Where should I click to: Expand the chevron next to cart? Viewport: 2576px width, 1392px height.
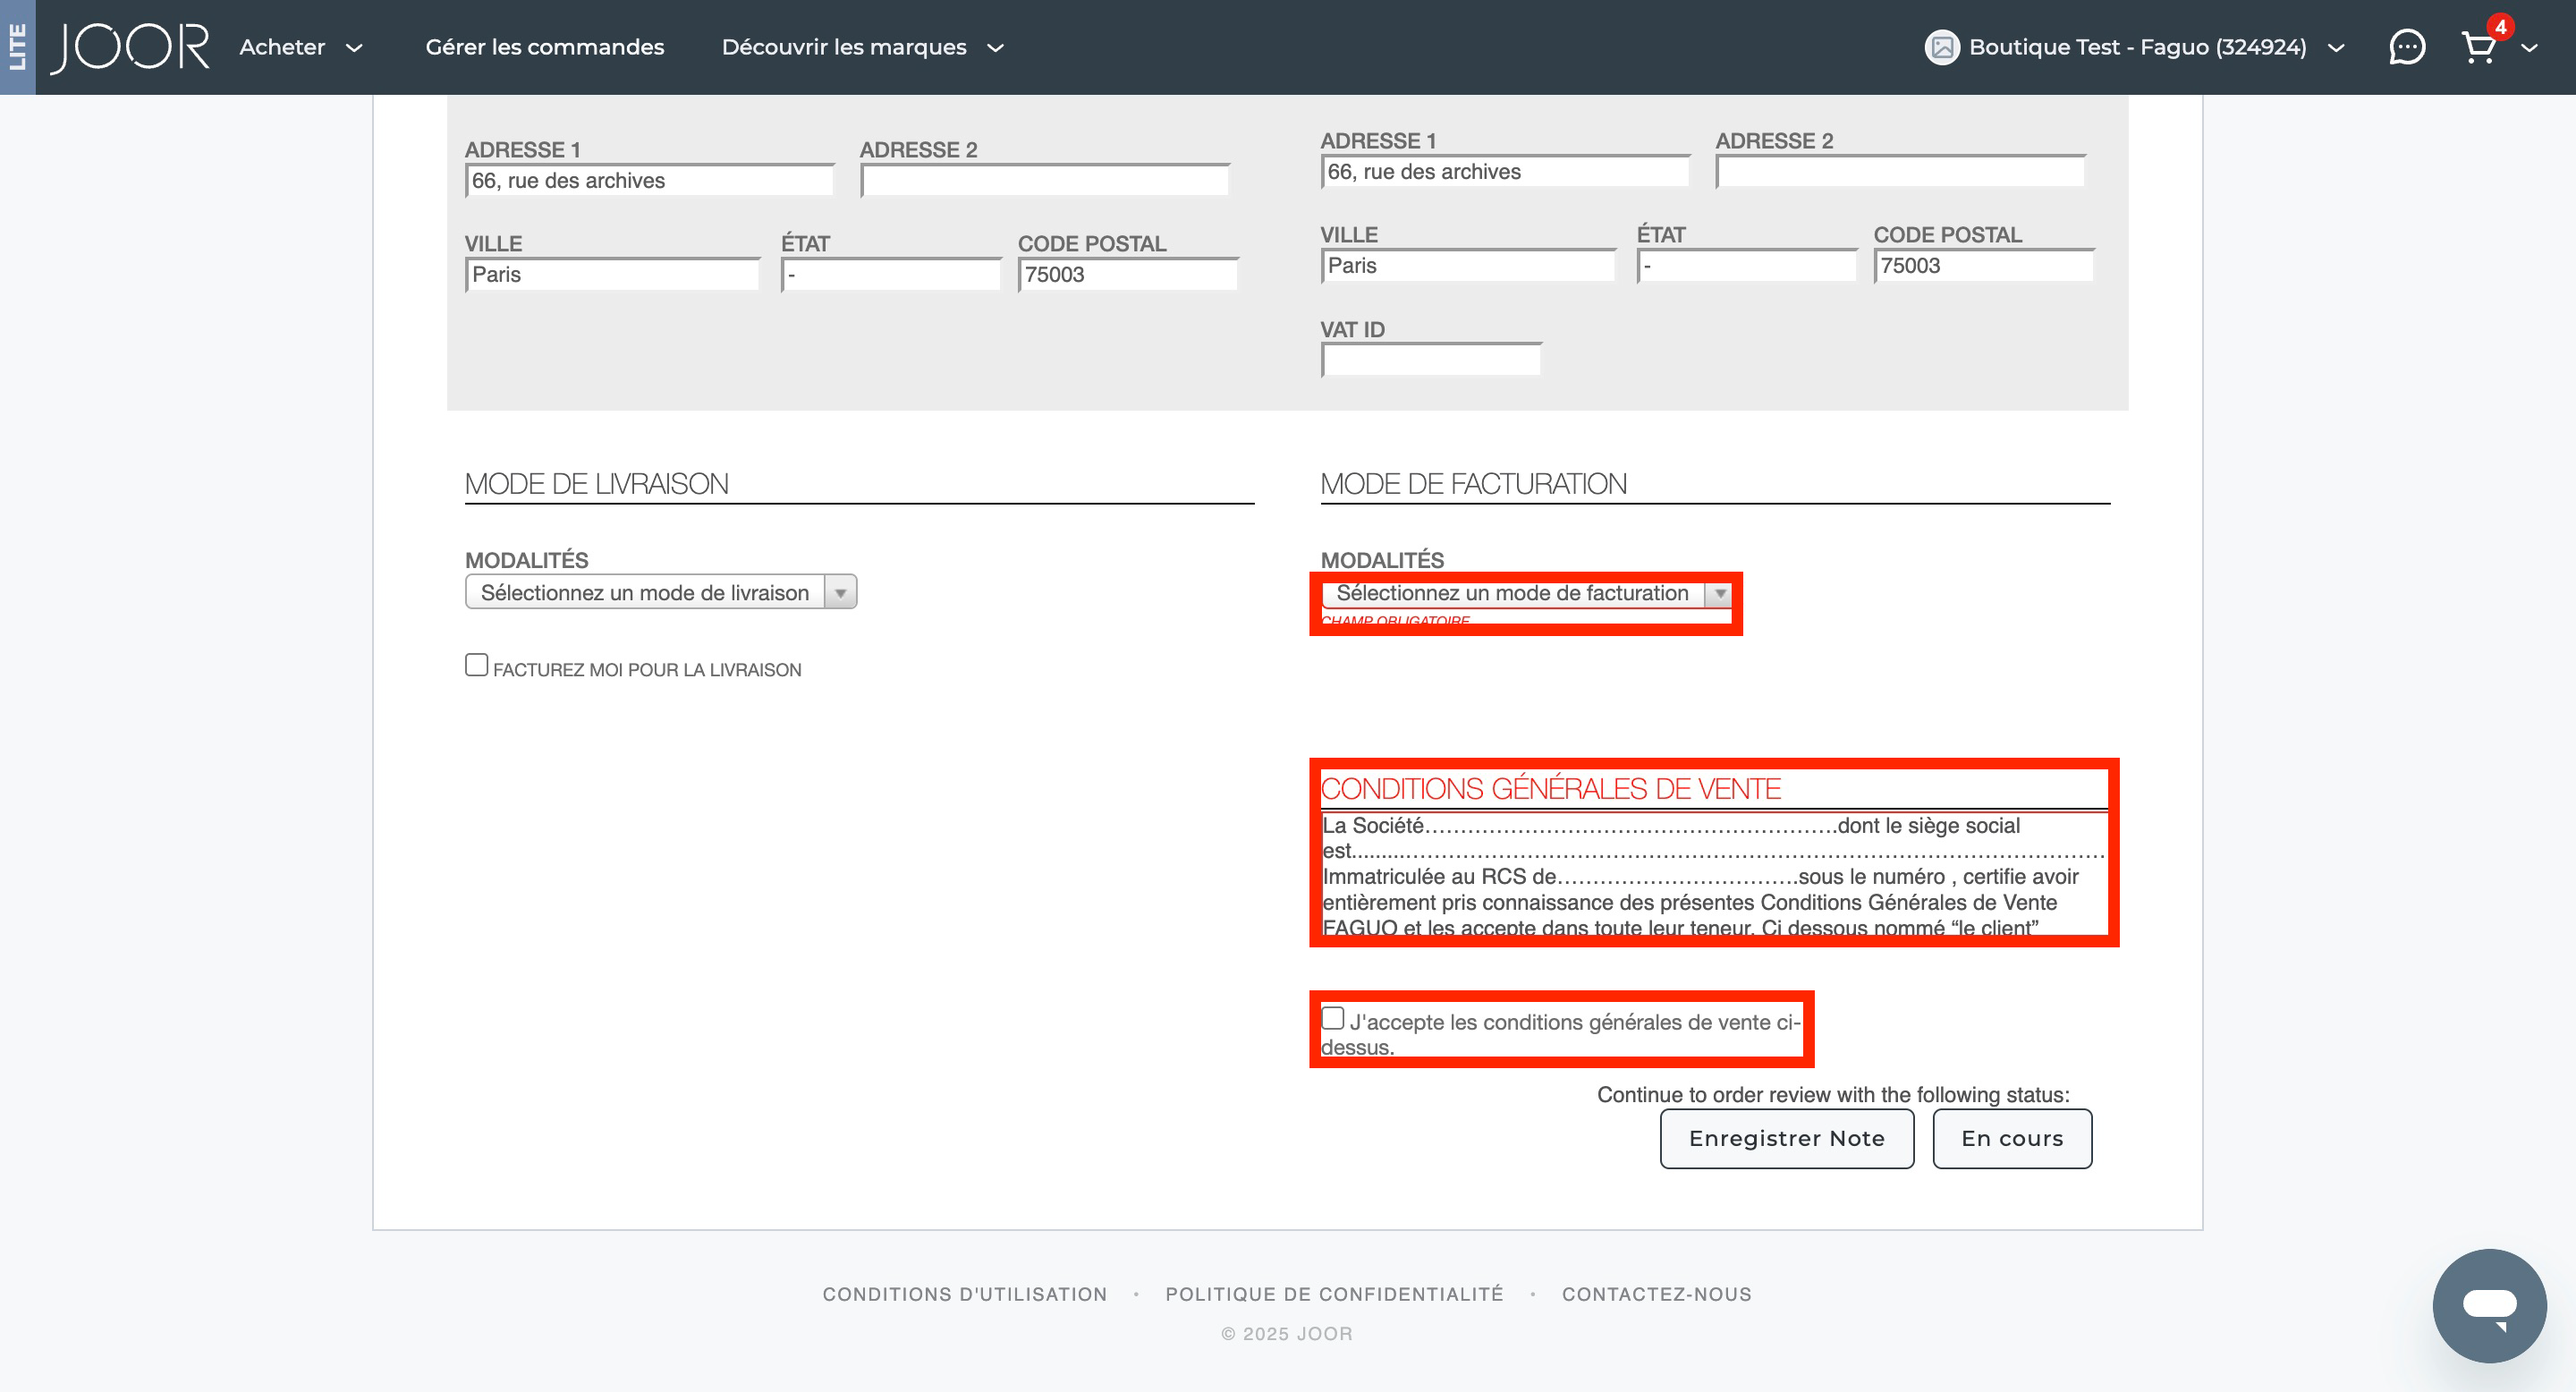2529,48
